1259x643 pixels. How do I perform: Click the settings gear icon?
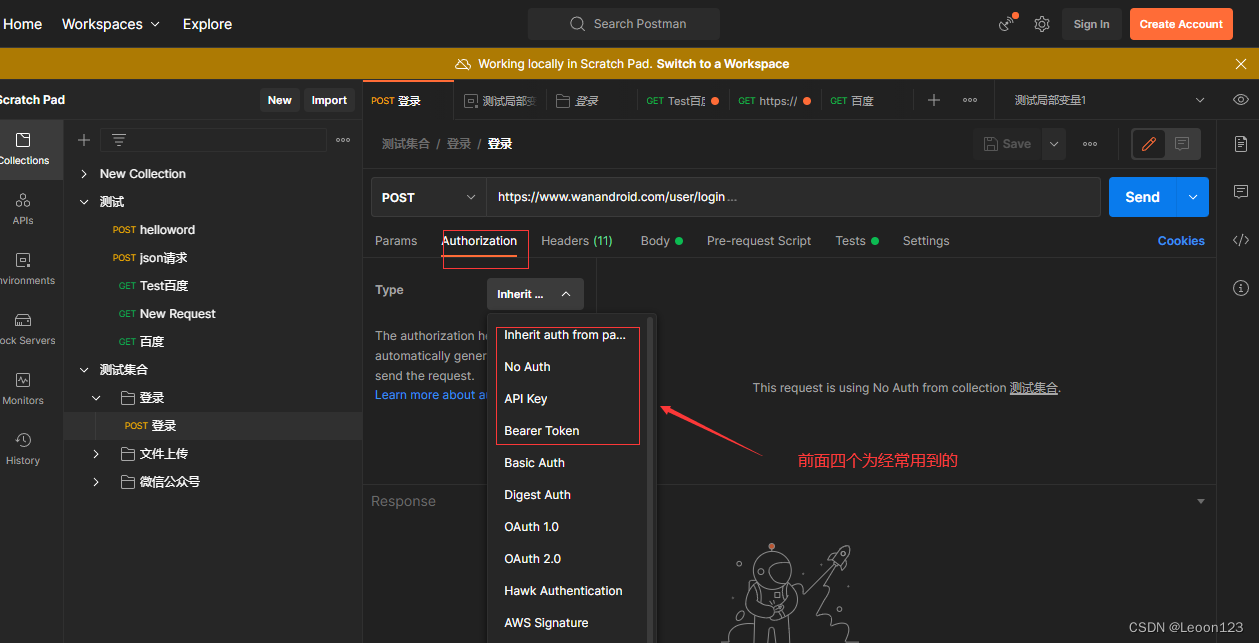click(x=1042, y=24)
